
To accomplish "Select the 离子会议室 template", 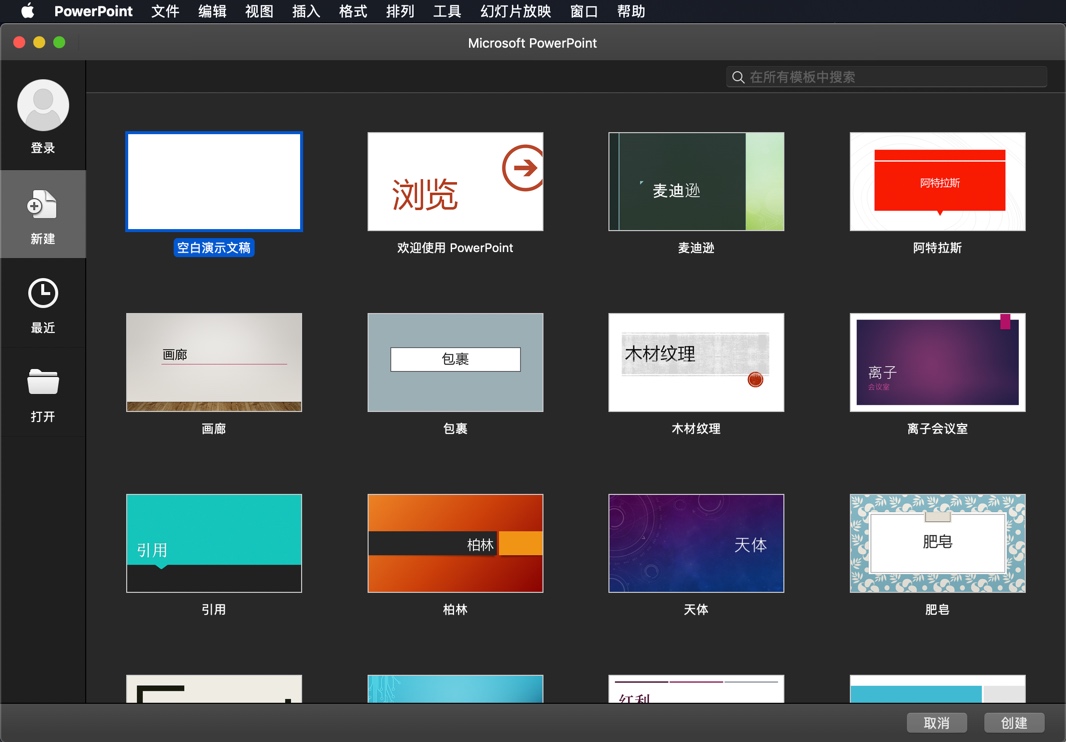I will (937, 362).
